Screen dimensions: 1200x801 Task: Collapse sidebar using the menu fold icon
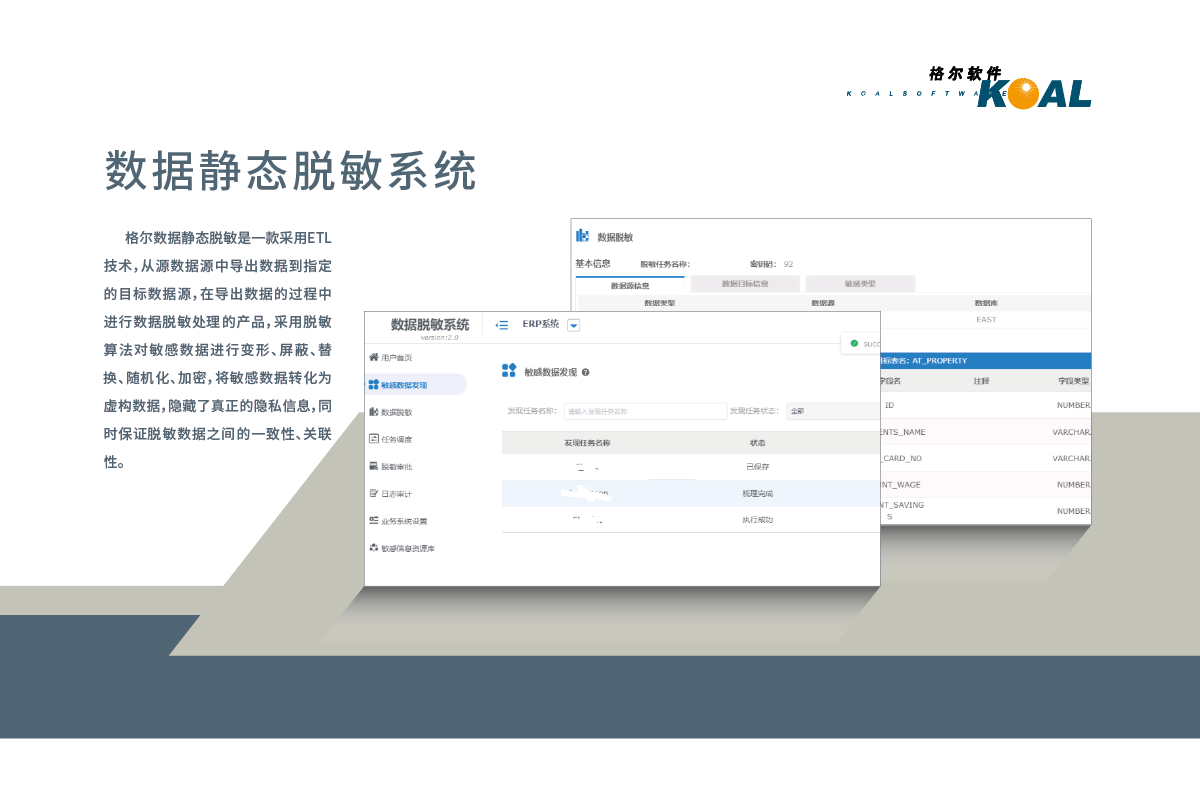click(502, 325)
